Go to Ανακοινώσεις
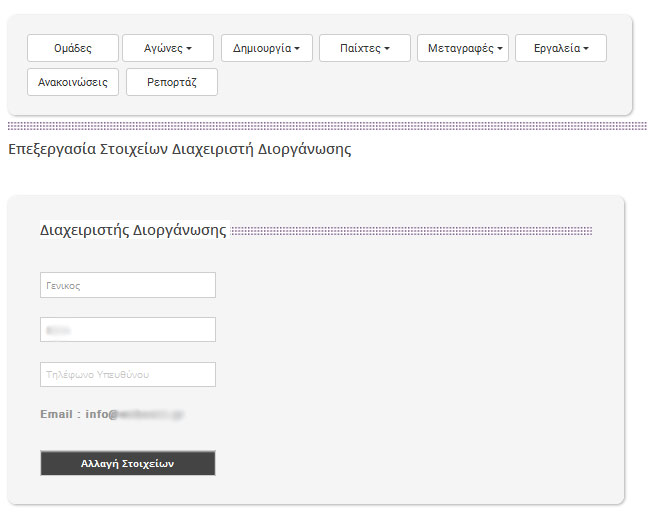Screen dimensions: 651x515 73,82
